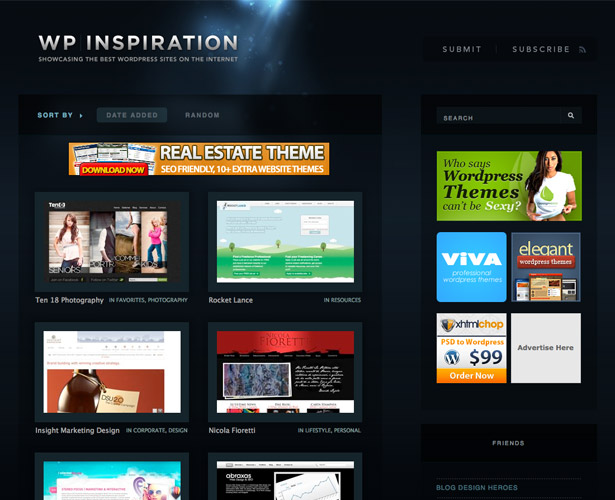Sort showcase by Date Added

tap(132, 115)
